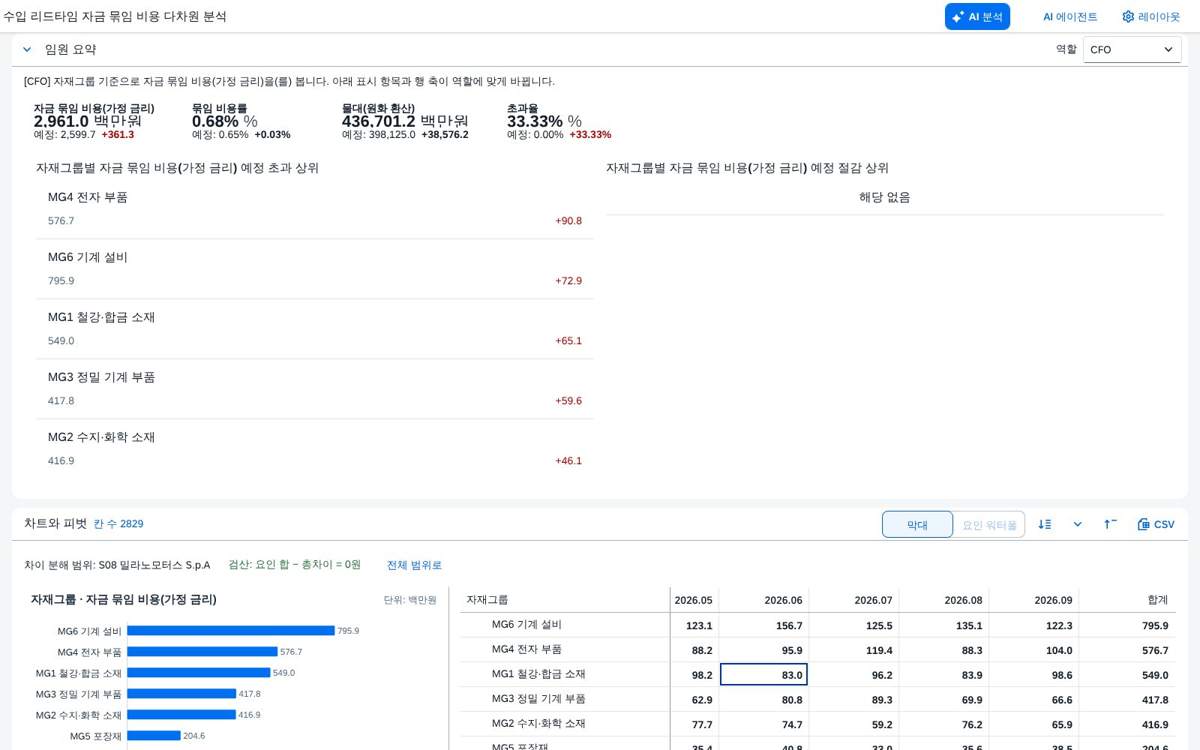Switch chart view to 요인 워터폴
Viewport: 1200px width, 750px height.
pos(989,524)
